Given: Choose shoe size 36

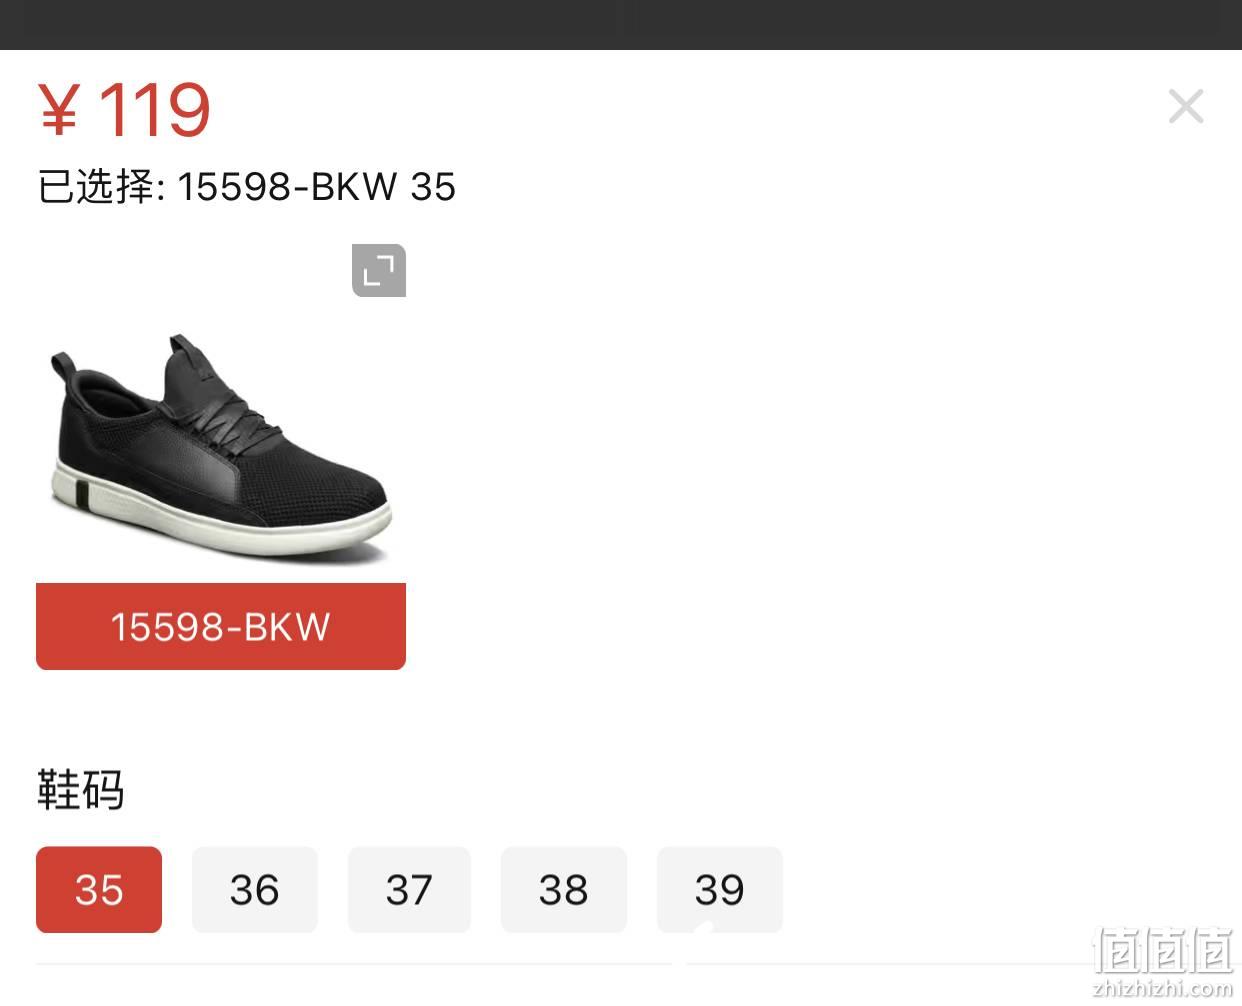Looking at the screenshot, I should [x=255, y=890].
